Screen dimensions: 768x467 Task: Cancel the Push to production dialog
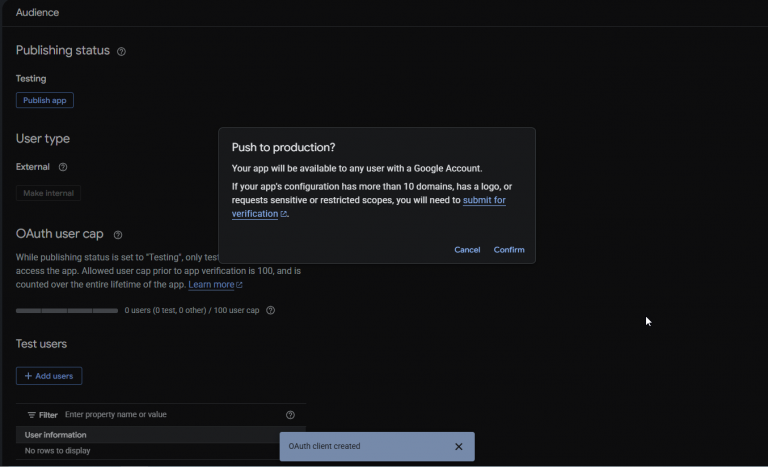click(x=467, y=249)
